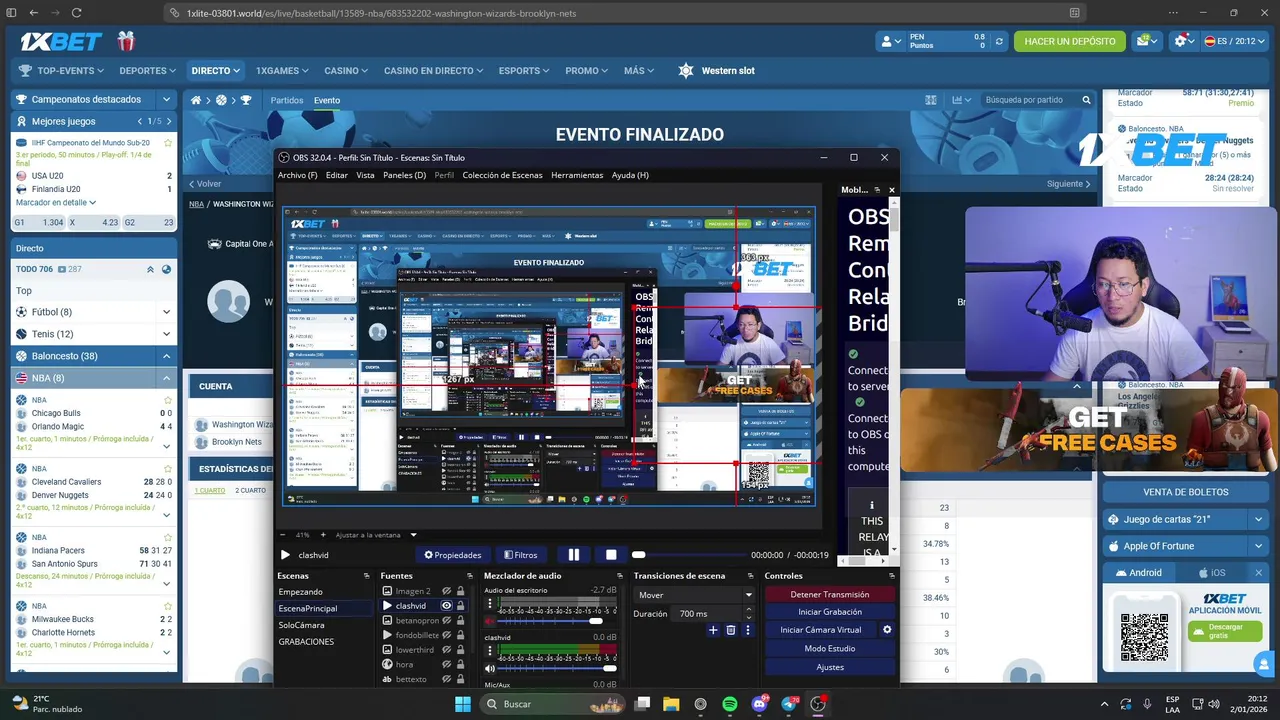Open the Mover transition dropdown
The image size is (1280, 720).
(x=694, y=595)
